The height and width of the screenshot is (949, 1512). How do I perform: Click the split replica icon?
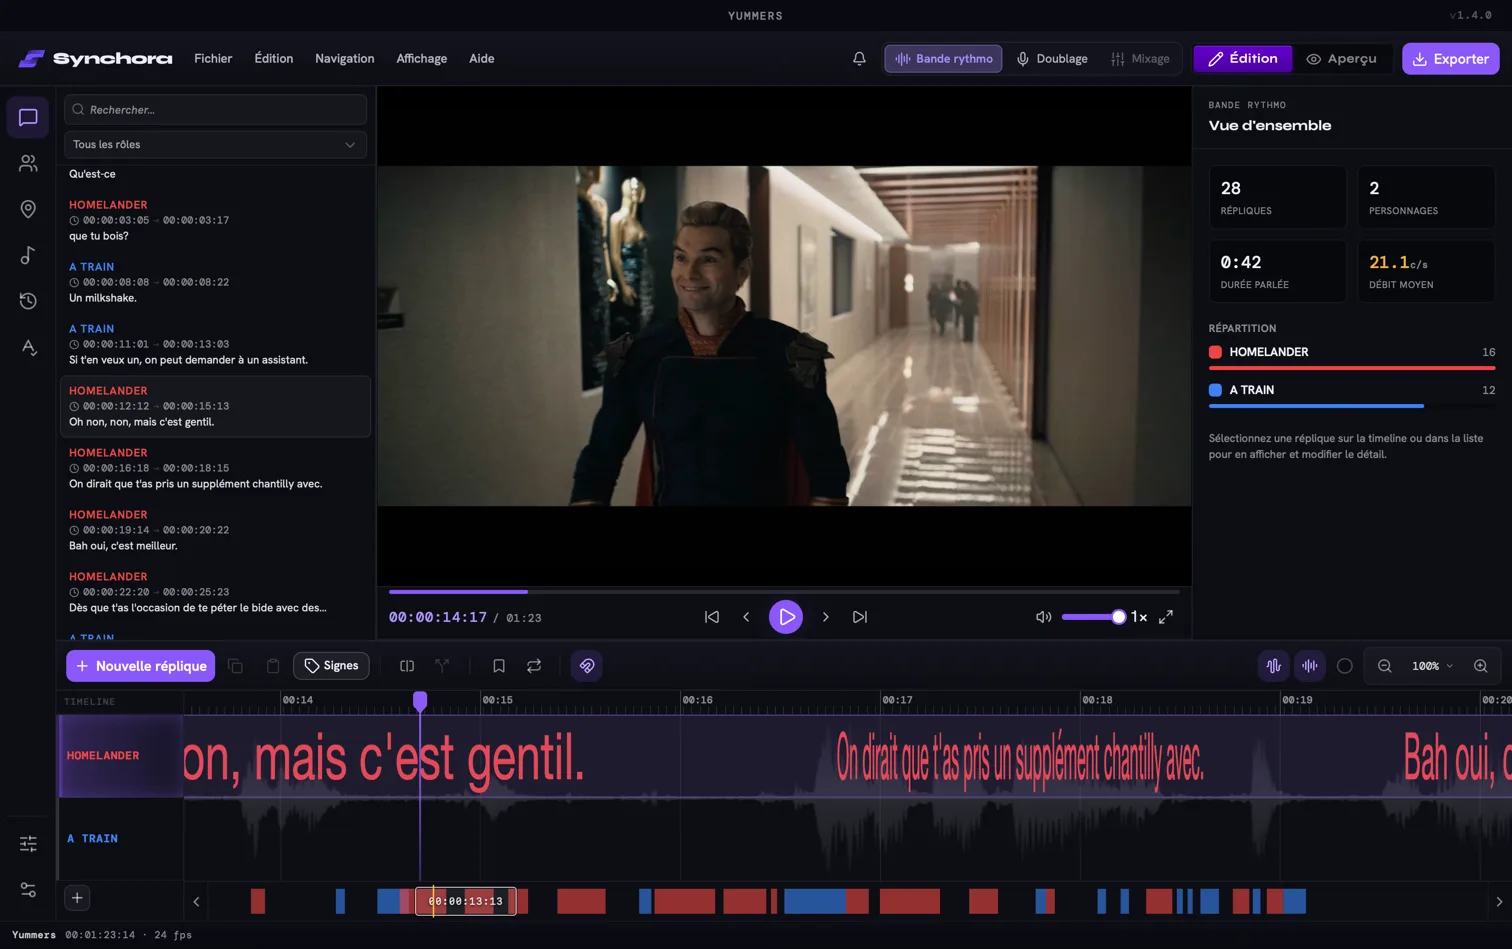coord(407,666)
